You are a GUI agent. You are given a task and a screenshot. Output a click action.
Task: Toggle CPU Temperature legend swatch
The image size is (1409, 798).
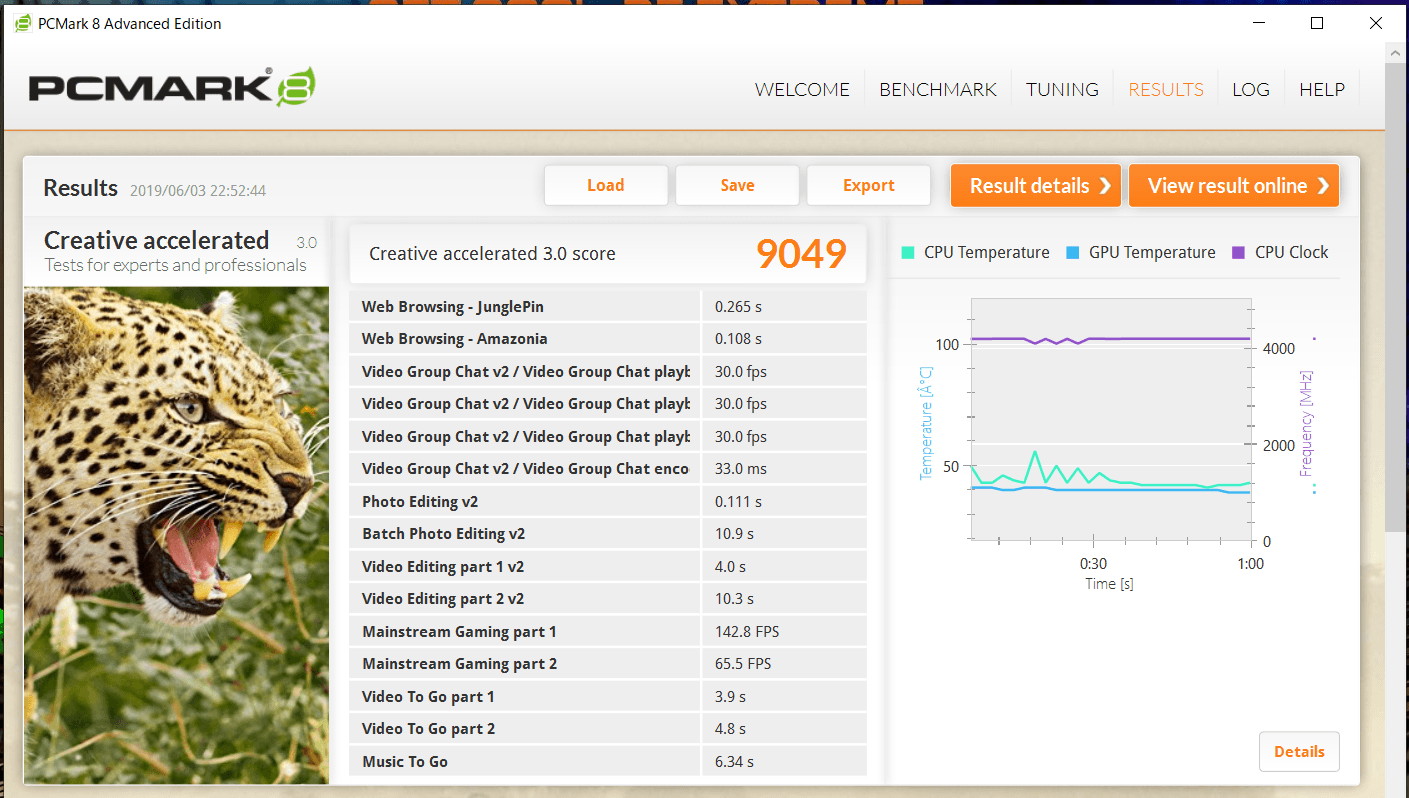908,253
